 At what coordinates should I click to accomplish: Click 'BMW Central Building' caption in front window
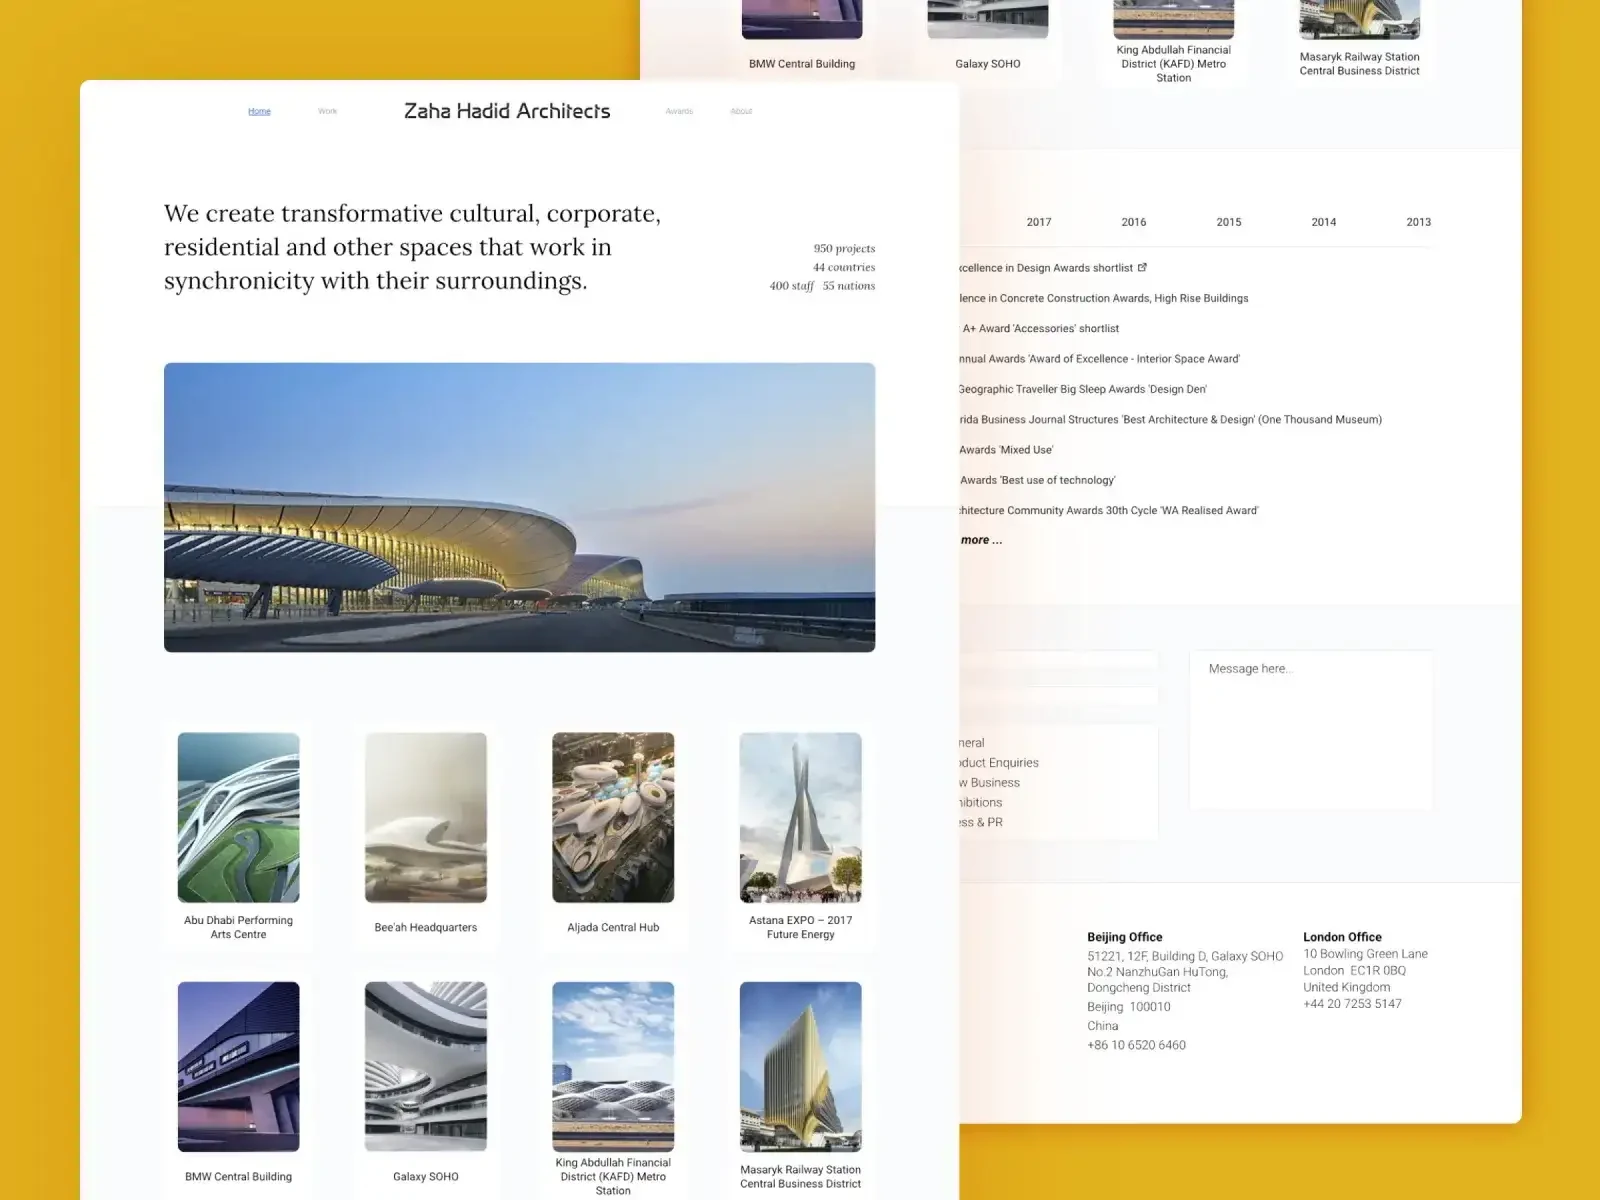(x=238, y=1176)
